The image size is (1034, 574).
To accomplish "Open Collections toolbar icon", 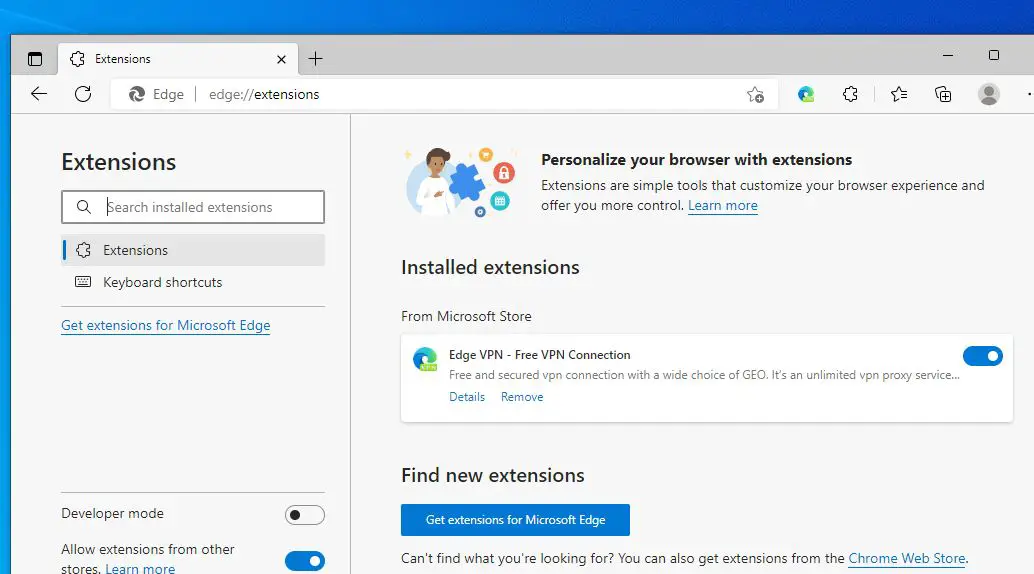I will [943, 94].
